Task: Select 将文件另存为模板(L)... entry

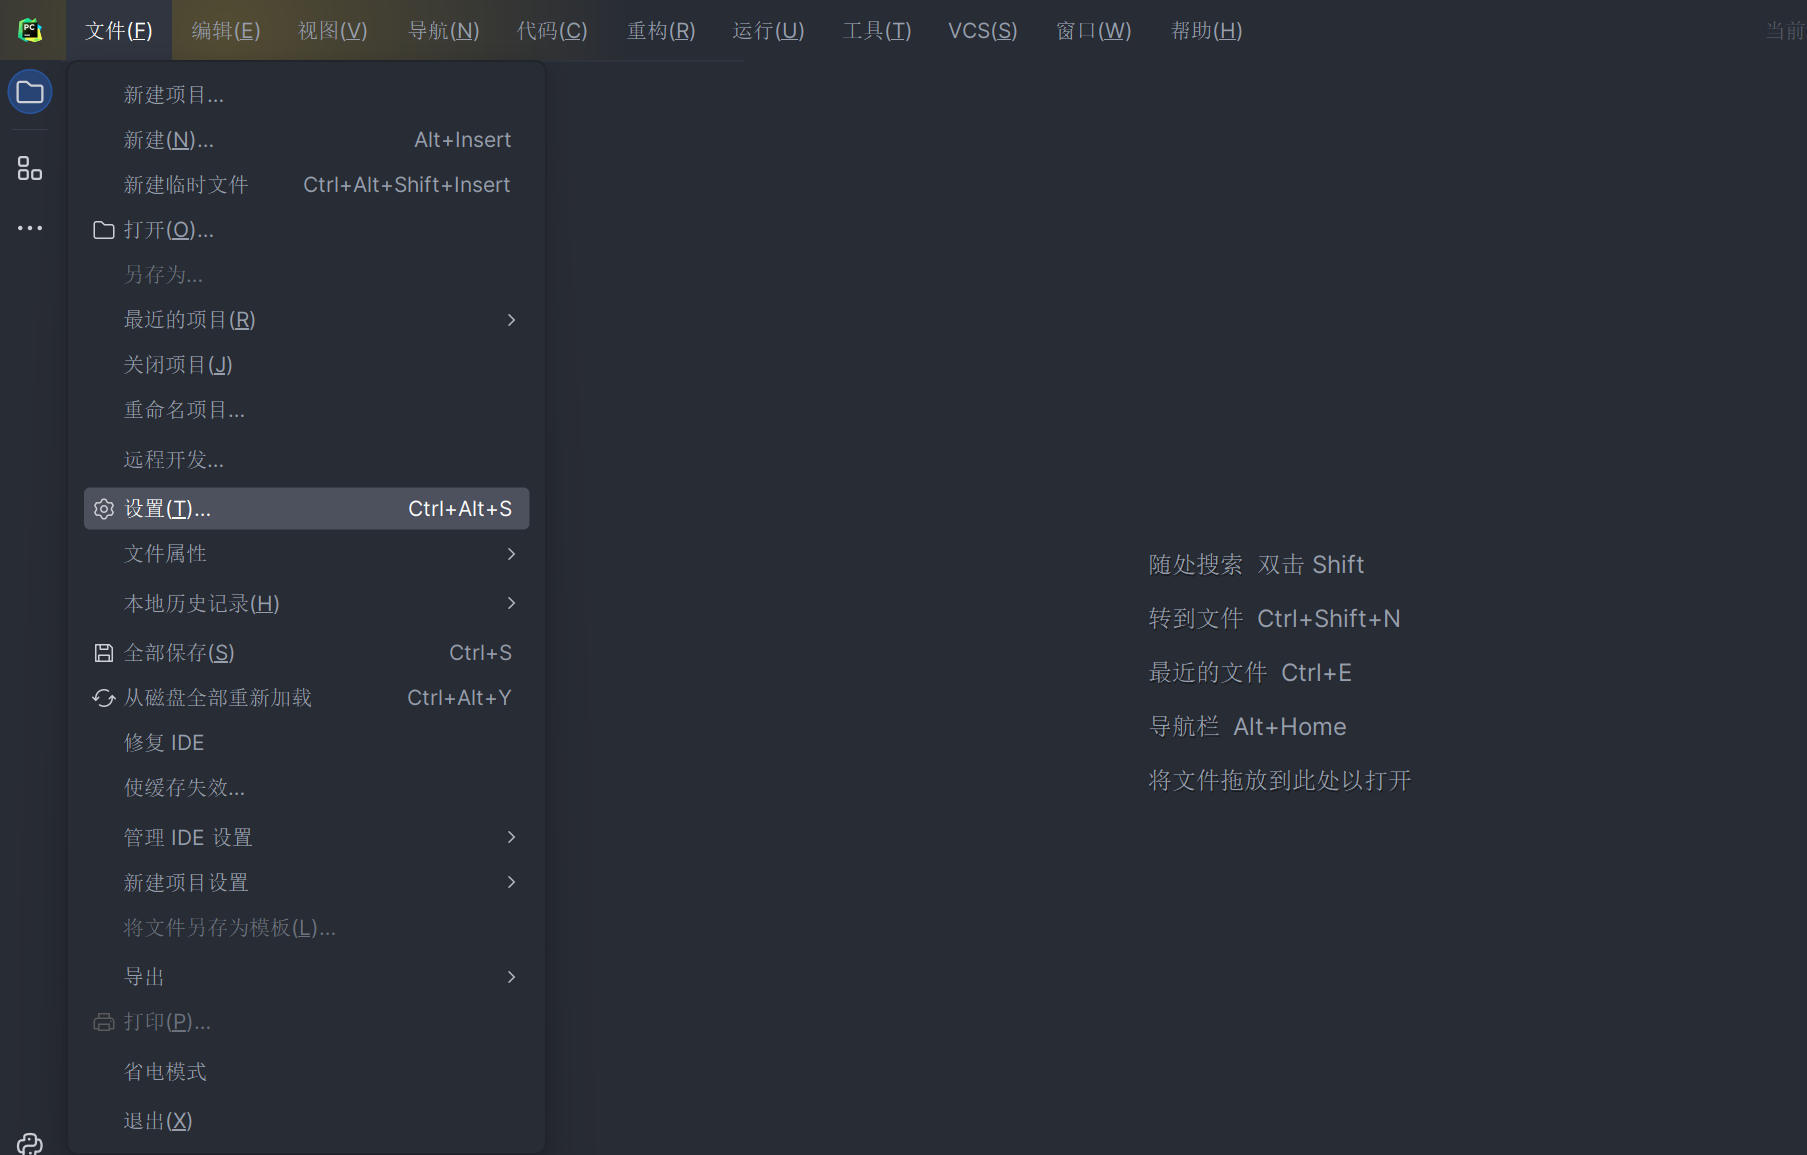Action: [306, 928]
